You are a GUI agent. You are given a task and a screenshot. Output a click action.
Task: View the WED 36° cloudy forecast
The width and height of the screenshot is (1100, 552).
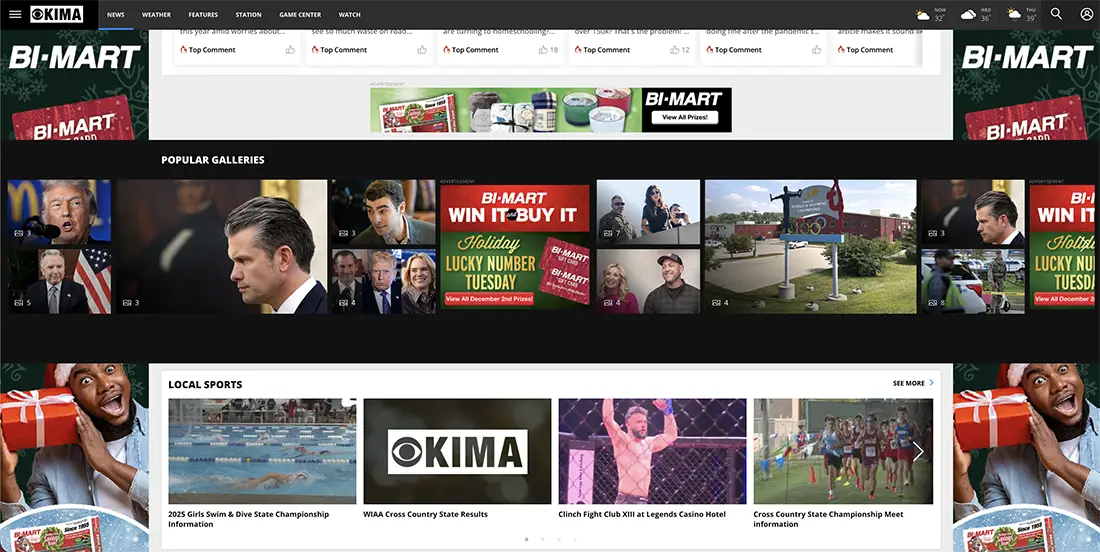[x=968, y=15]
